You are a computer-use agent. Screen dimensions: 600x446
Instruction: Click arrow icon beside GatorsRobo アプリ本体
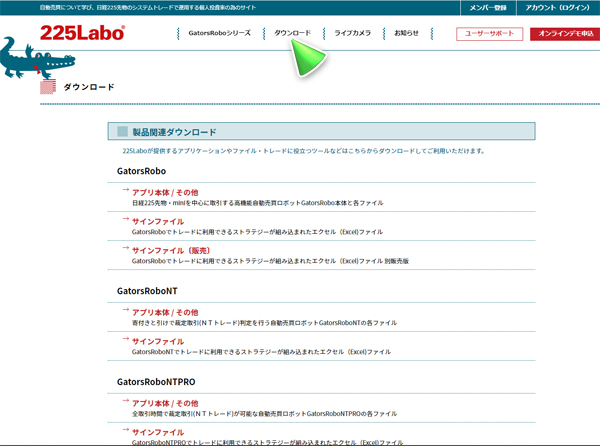(126, 190)
